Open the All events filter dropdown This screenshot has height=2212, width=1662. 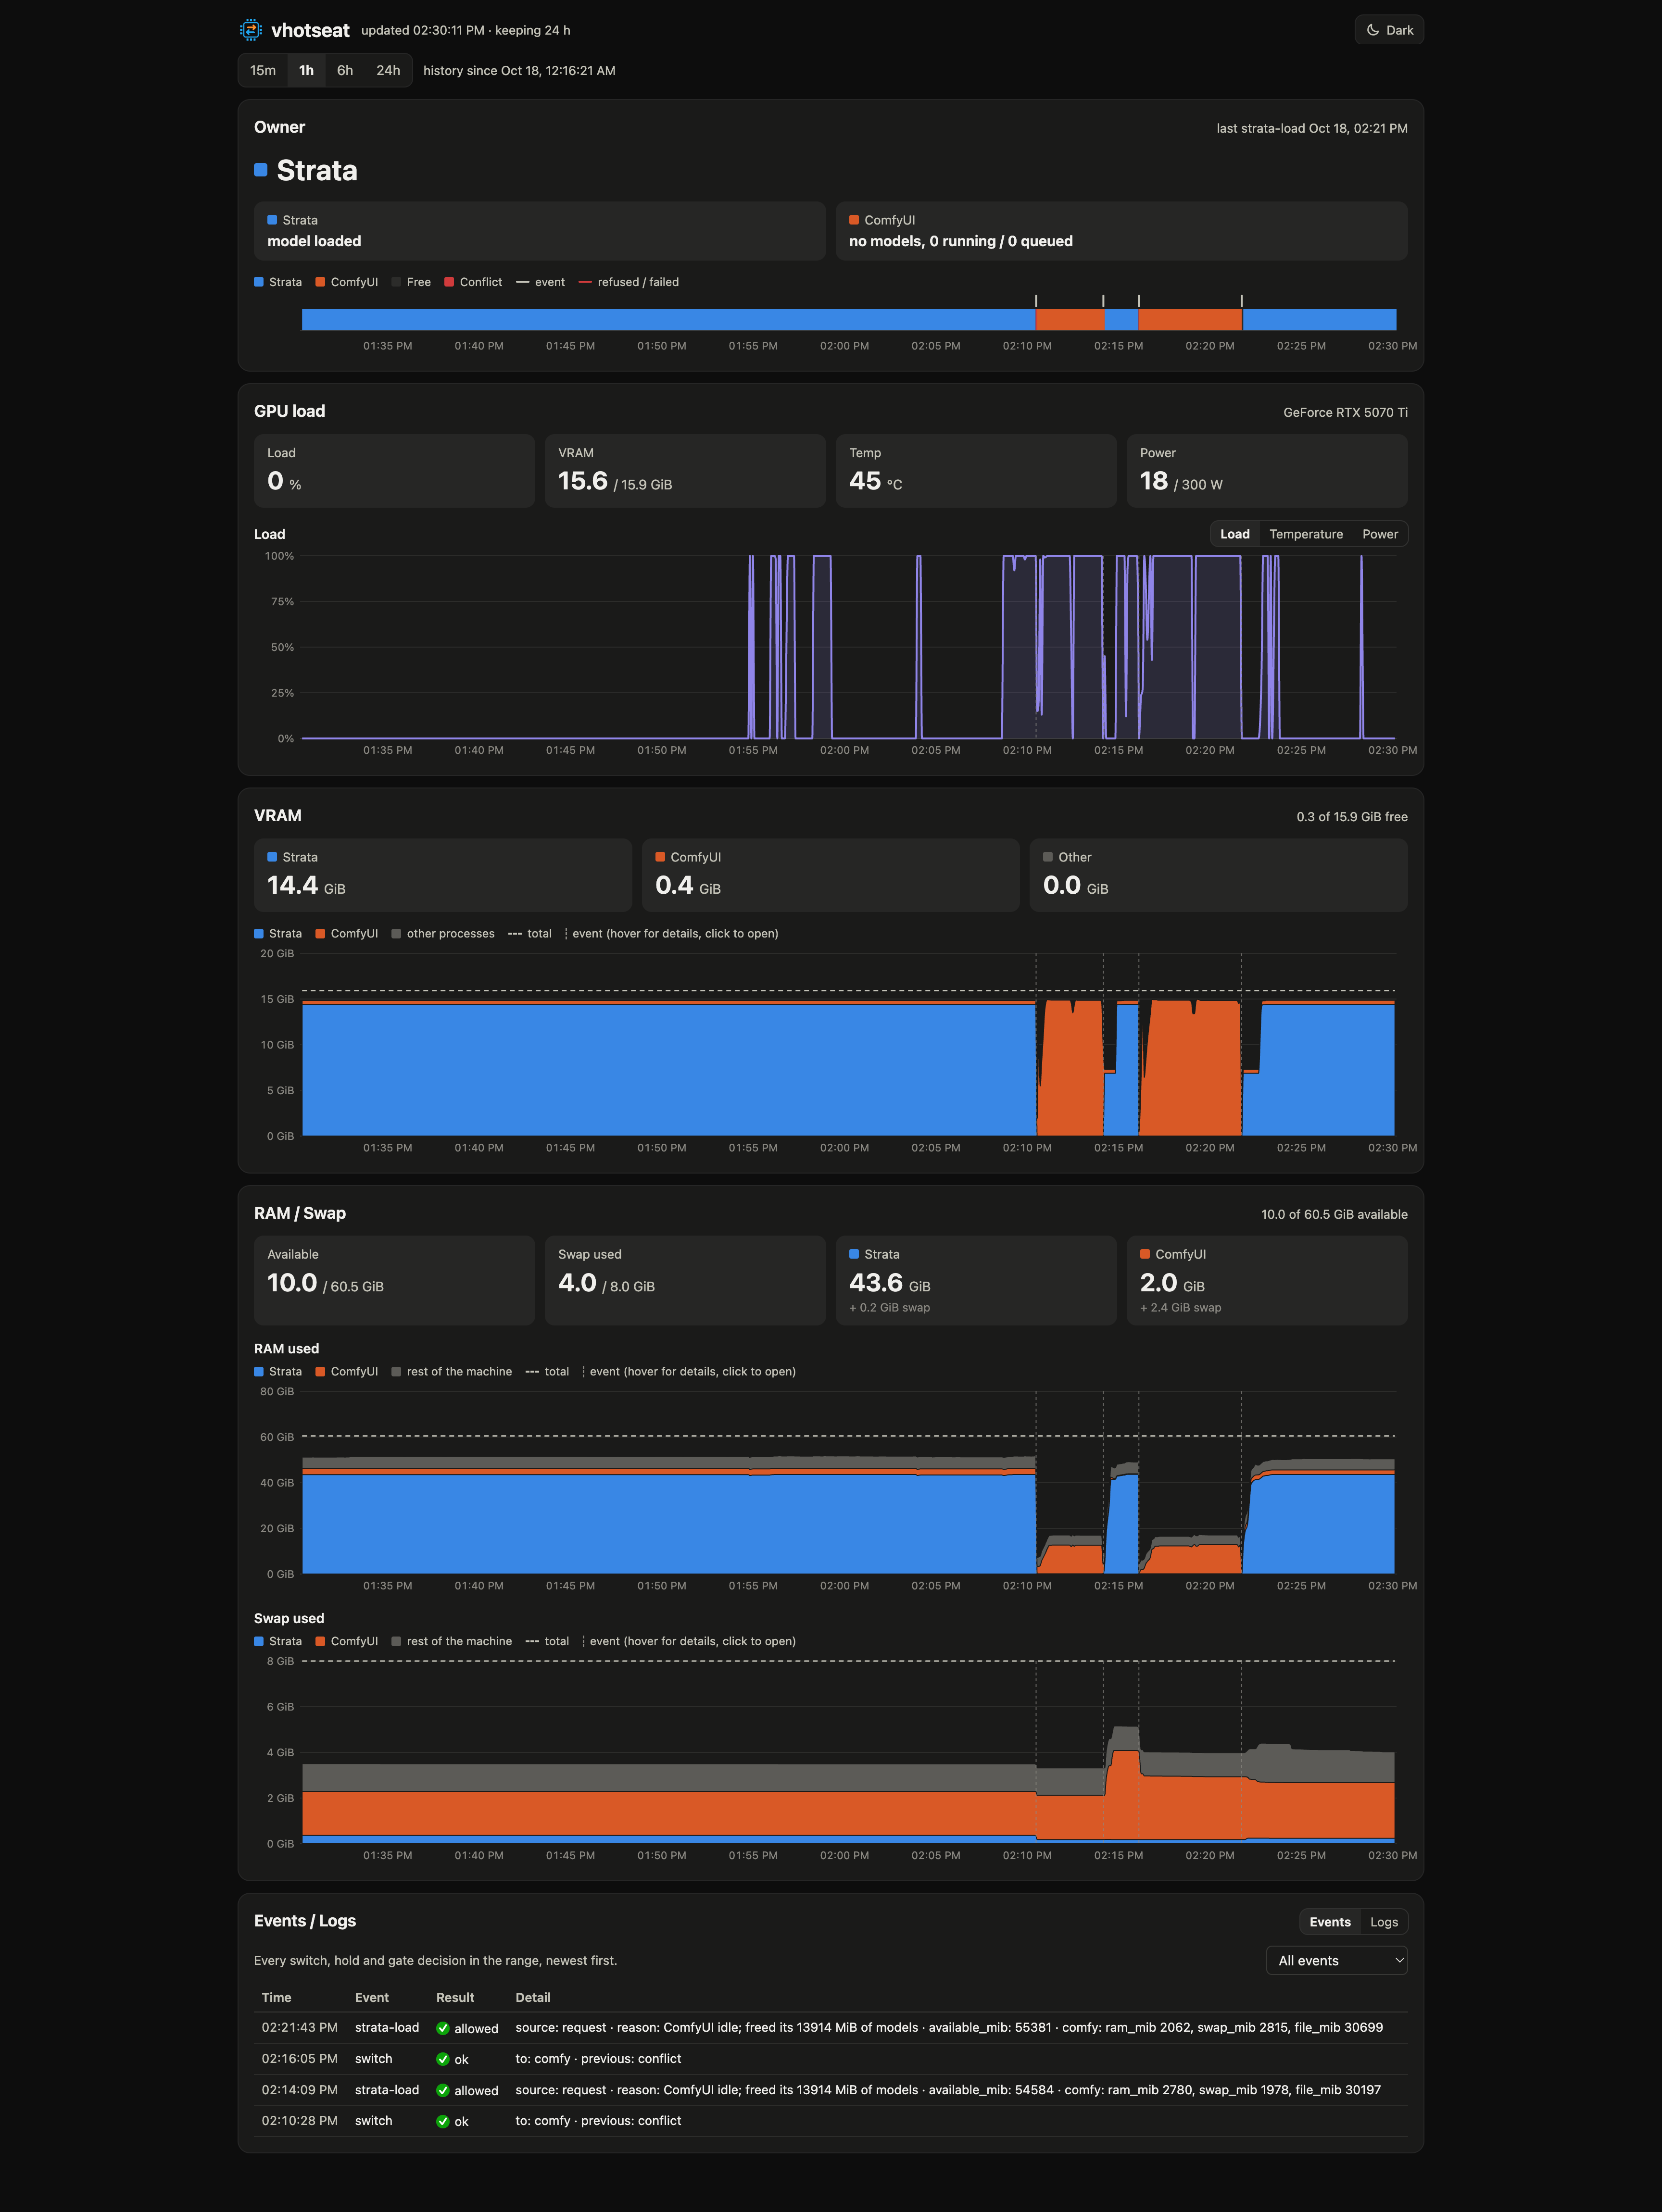click(1337, 1960)
